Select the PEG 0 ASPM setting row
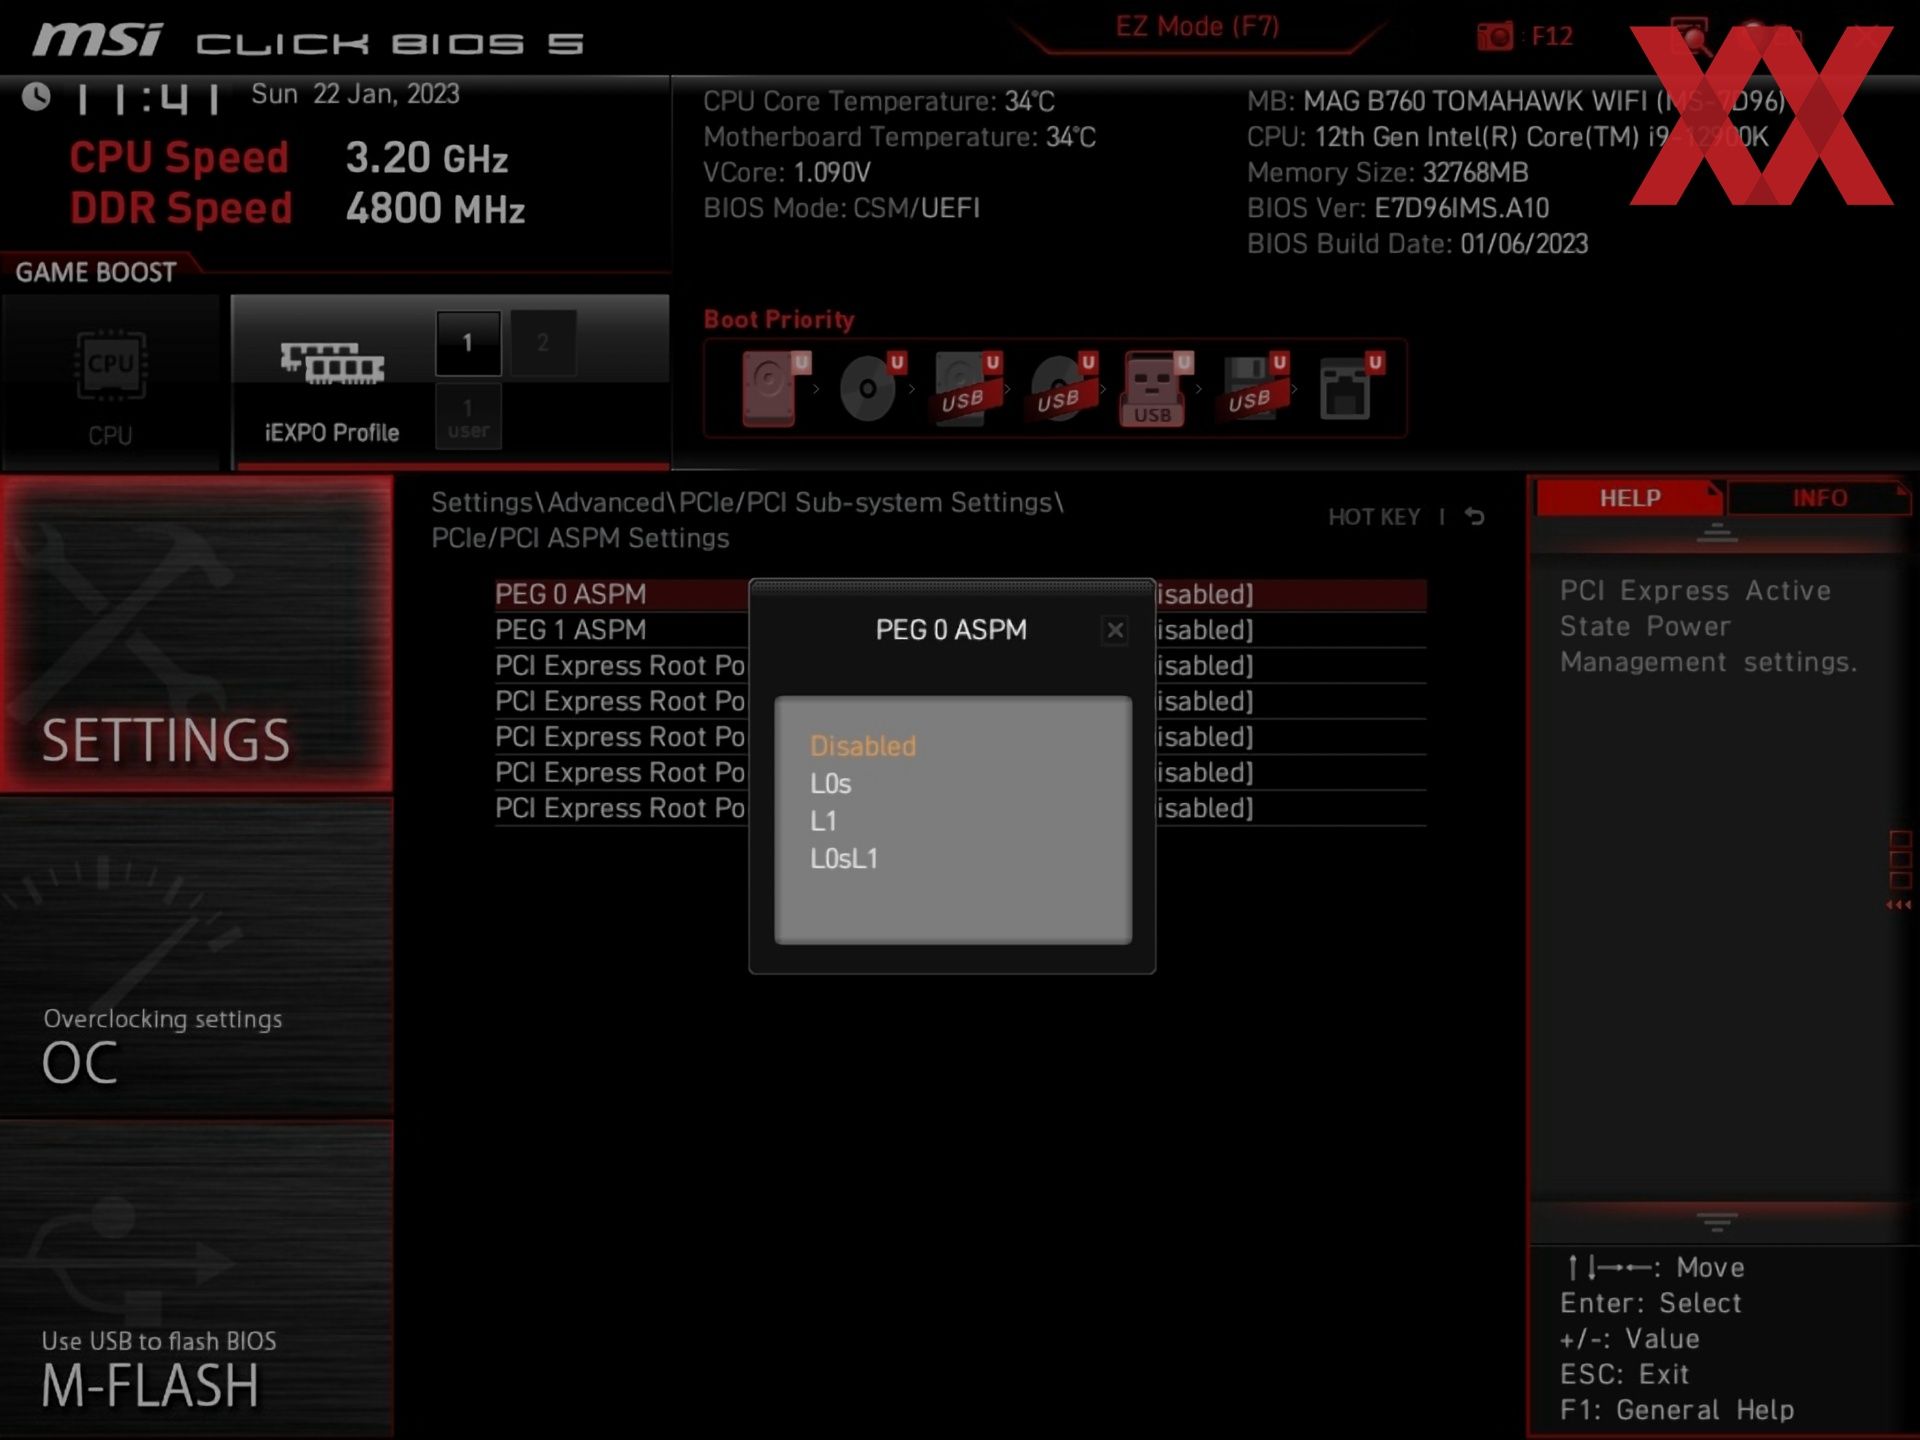The width and height of the screenshot is (1920, 1440). tap(960, 594)
